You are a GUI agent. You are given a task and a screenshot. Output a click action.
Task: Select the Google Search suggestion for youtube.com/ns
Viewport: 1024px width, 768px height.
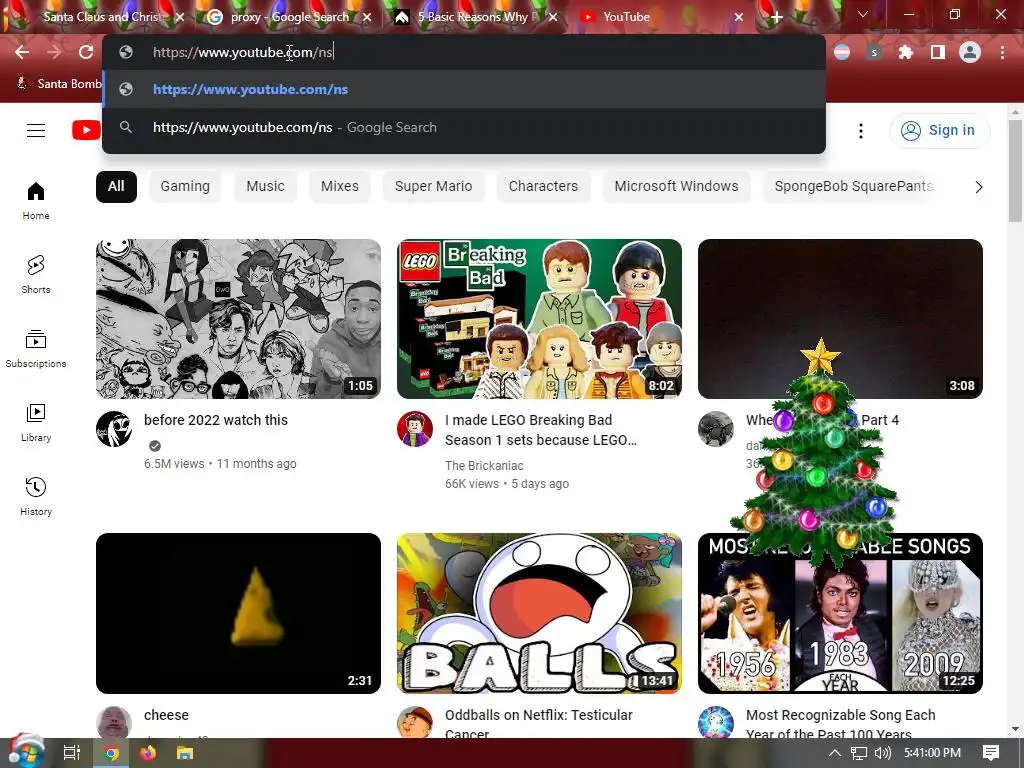[464, 127]
